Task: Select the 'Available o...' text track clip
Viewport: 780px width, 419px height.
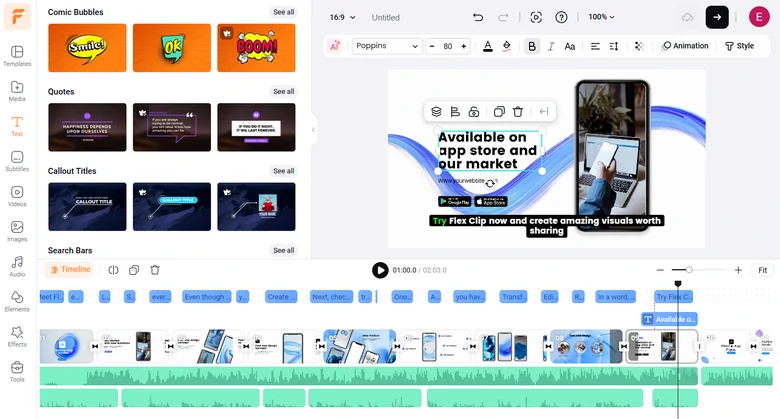Action: 669,319
